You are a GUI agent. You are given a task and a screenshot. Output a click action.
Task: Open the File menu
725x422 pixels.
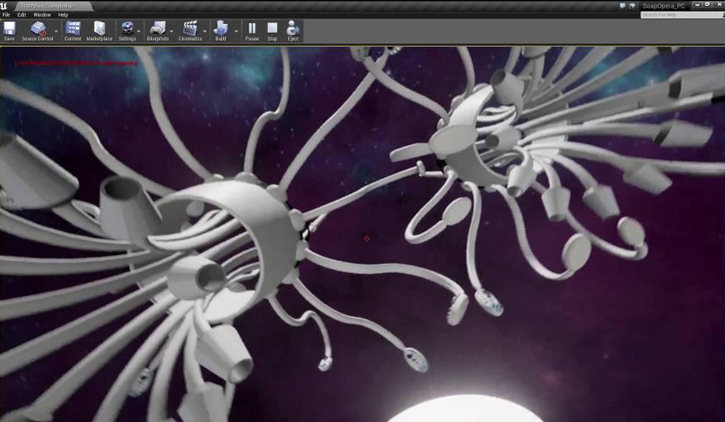click(6, 15)
